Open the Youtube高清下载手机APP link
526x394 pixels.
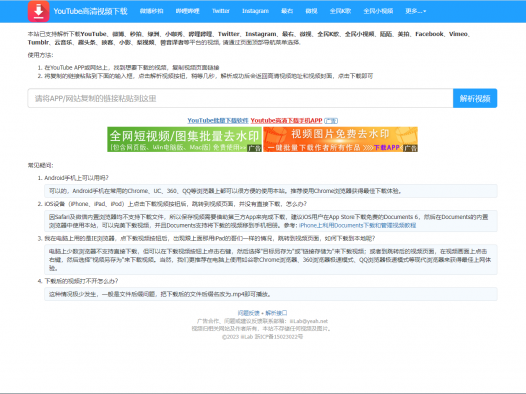pyautogui.click(x=286, y=120)
